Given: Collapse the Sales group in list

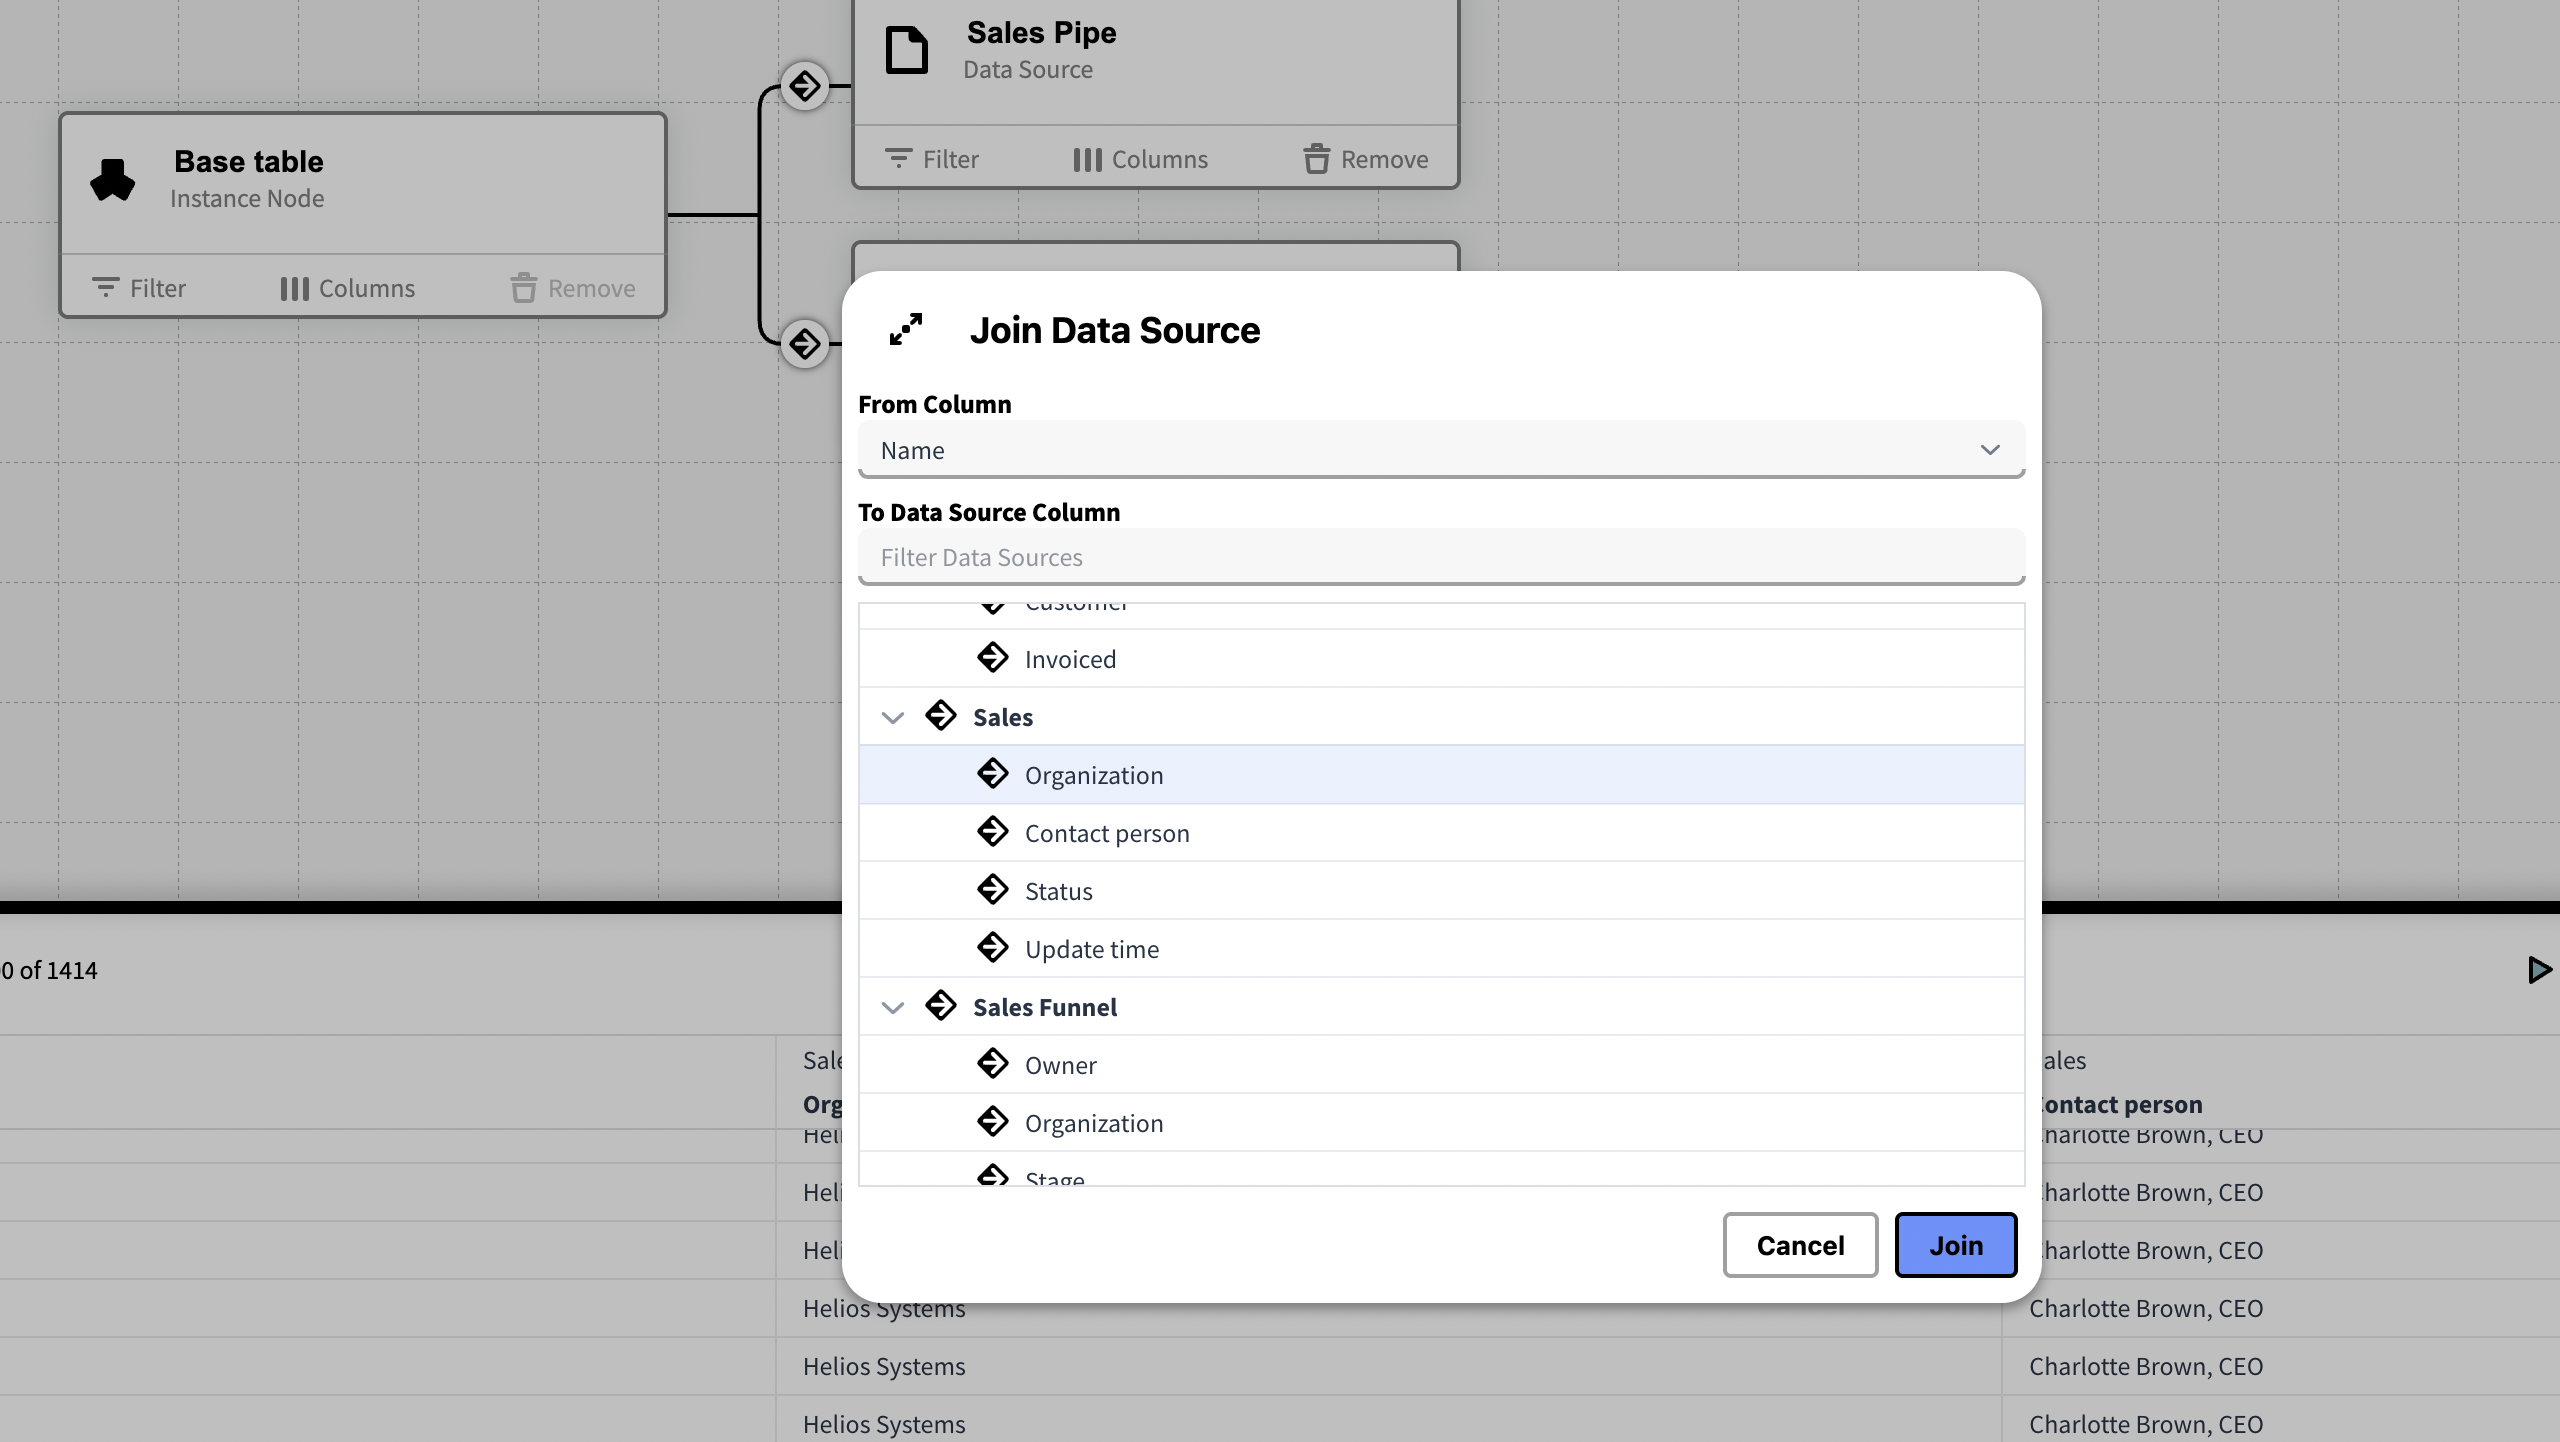Looking at the screenshot, I should [x=892, y=717].
